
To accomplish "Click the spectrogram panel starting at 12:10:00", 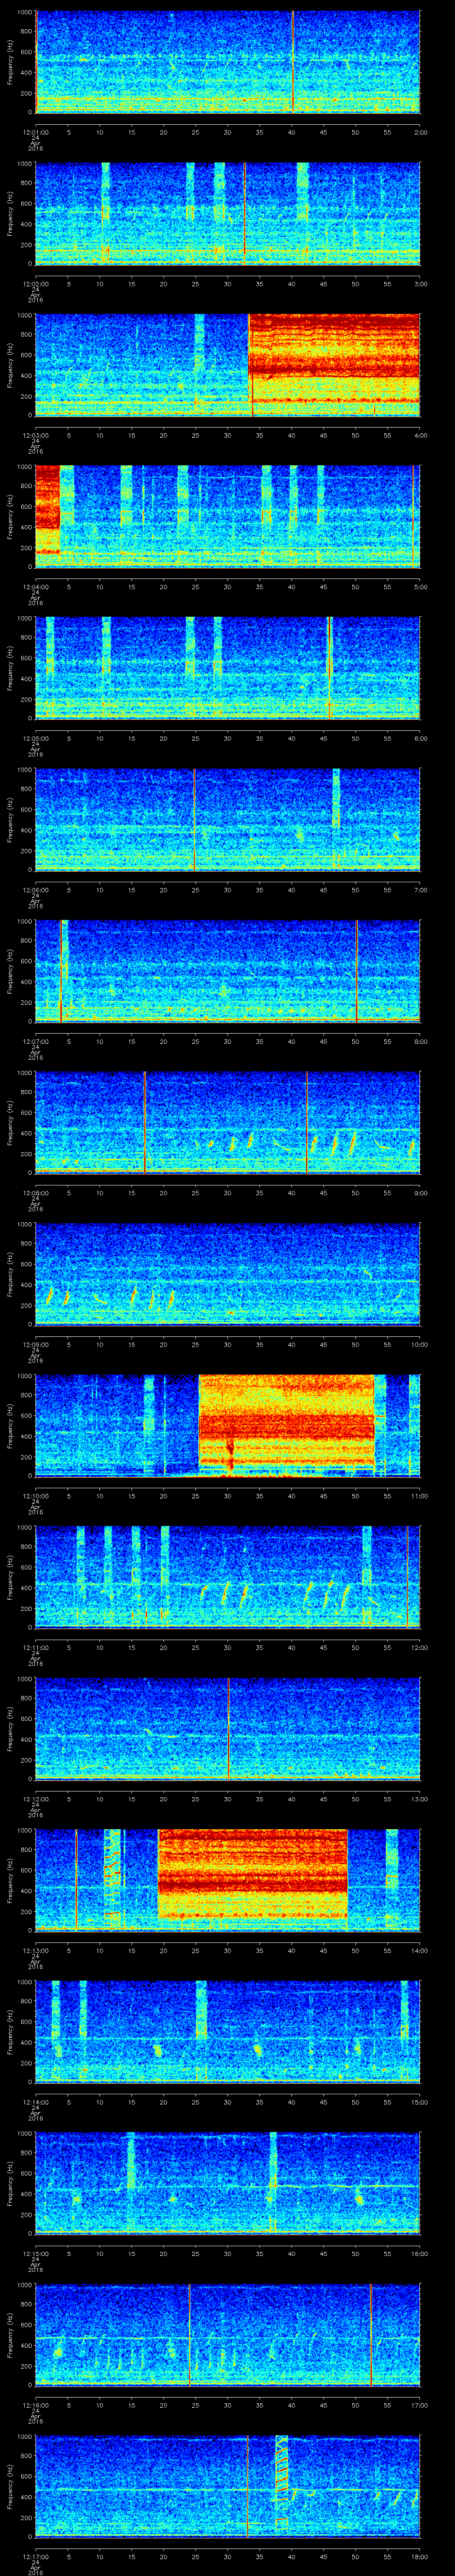I will 227,1425.
